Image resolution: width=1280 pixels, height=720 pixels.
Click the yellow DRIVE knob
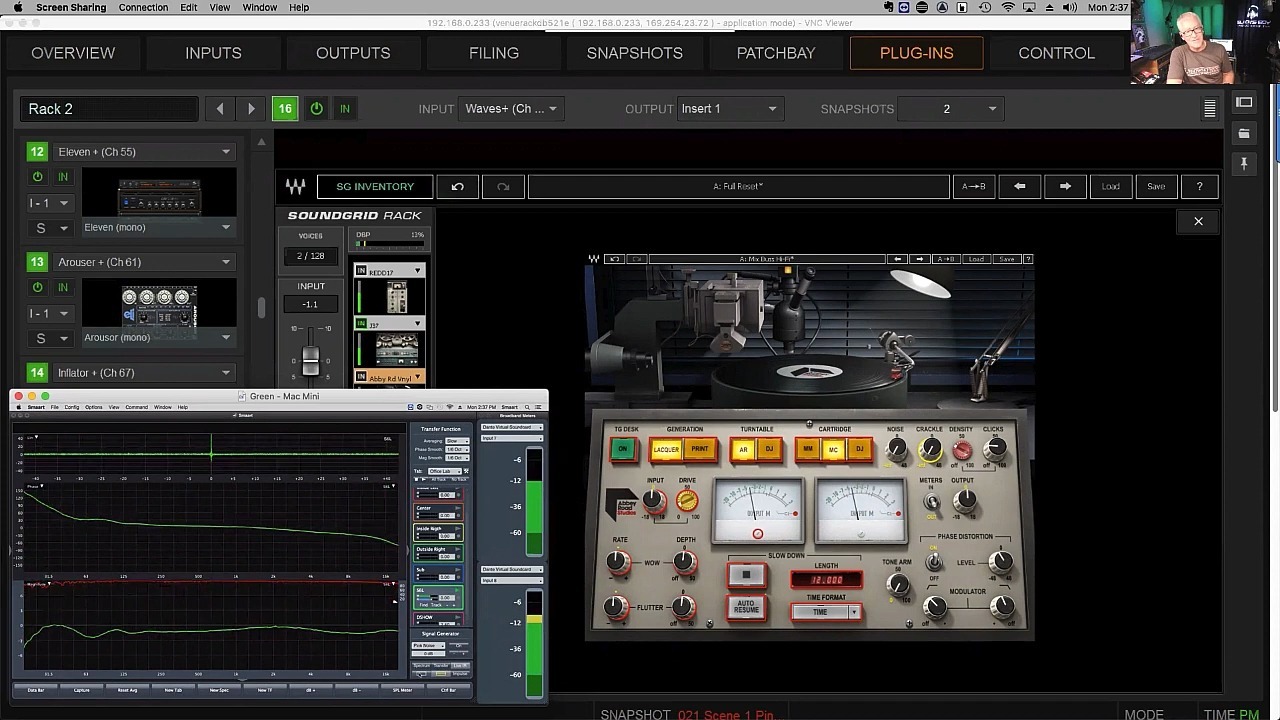pyautogui.click(x=687, y=501)
